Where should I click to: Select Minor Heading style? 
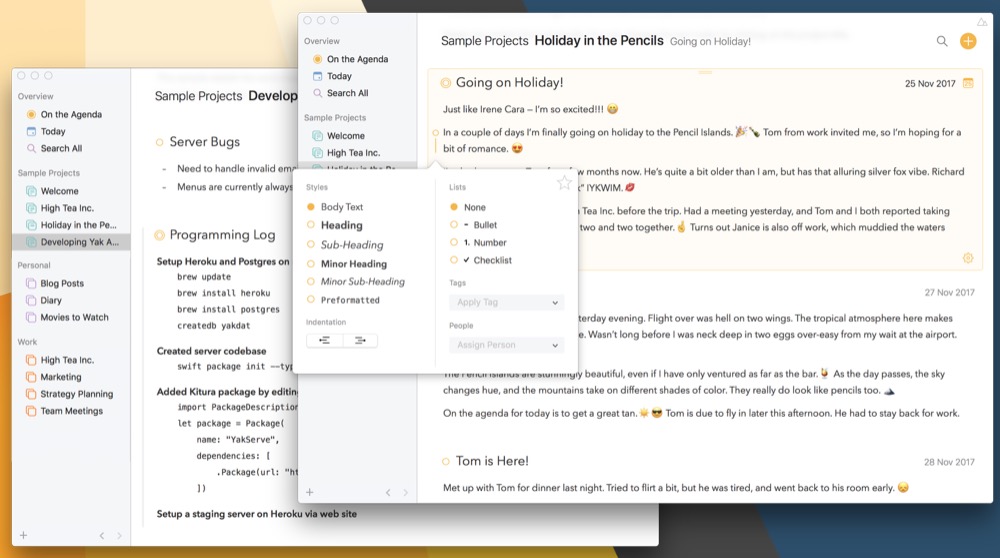347,263
